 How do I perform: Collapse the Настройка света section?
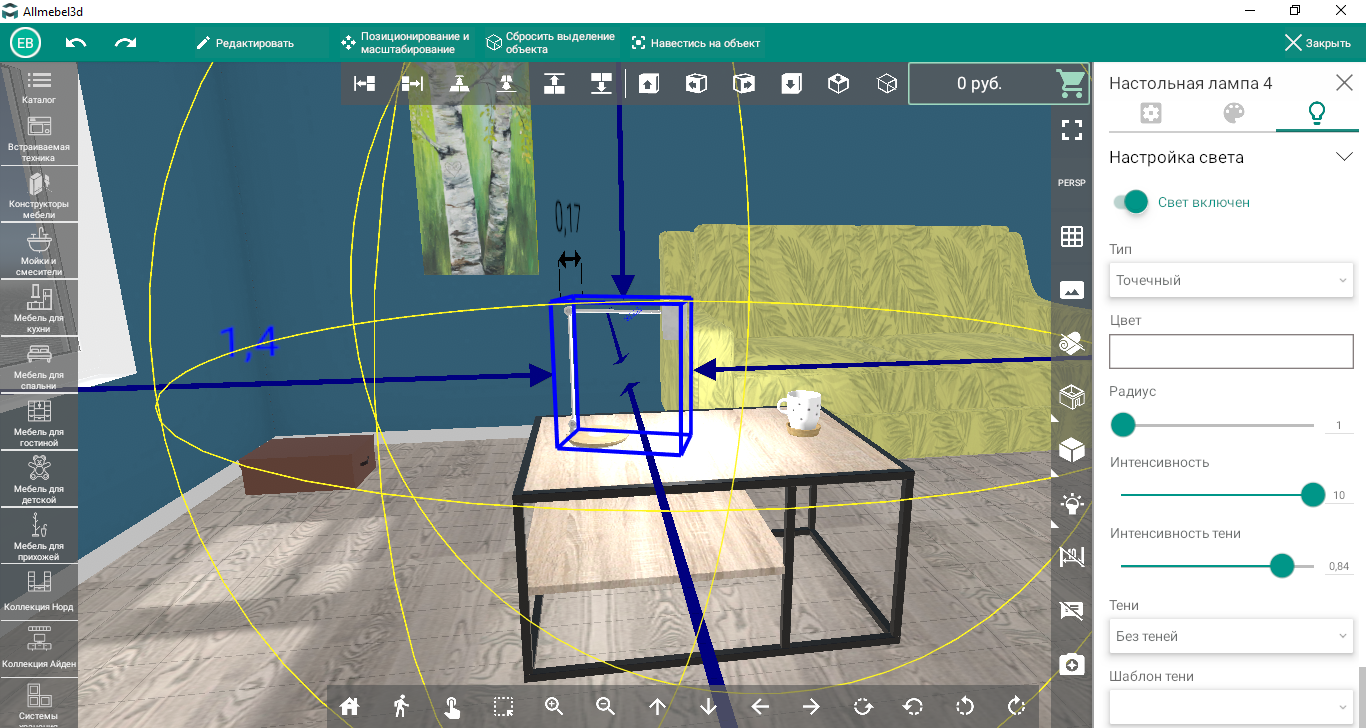1344,157
